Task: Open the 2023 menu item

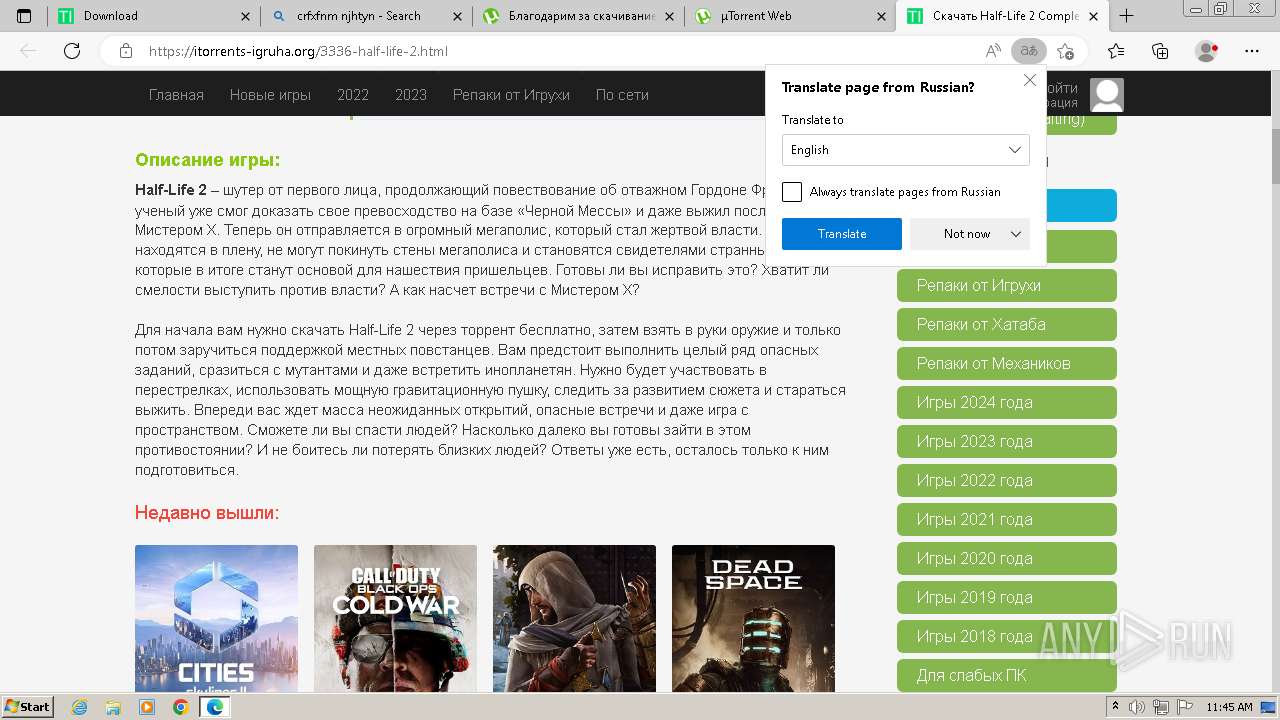Action: [x=411, y=95]
